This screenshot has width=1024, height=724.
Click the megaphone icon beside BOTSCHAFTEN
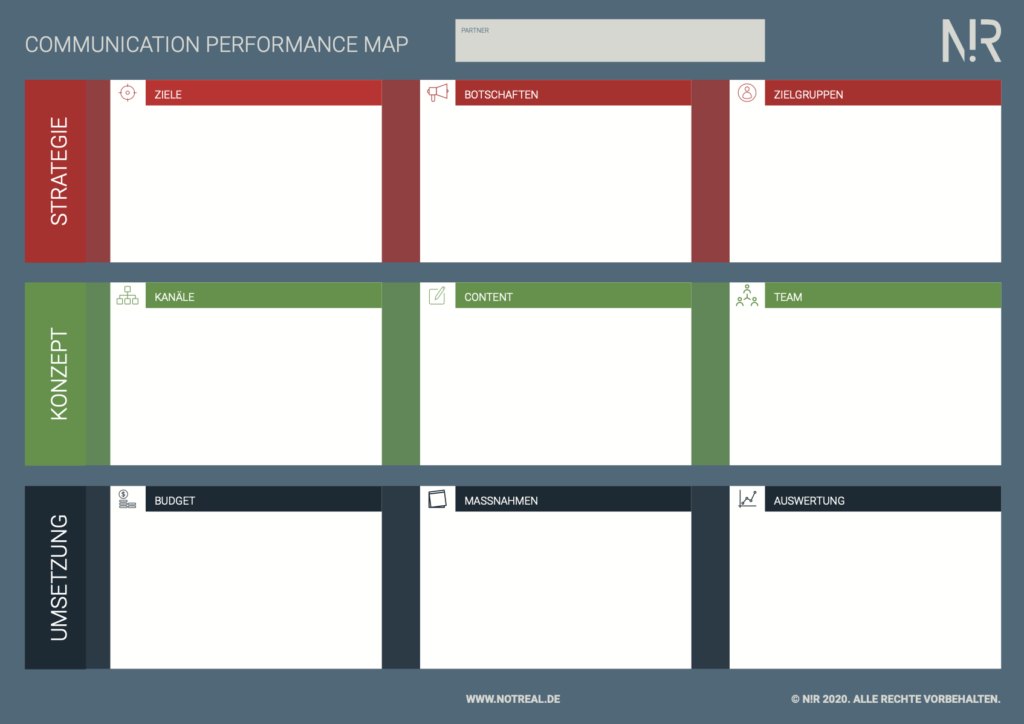pos(437,93)
